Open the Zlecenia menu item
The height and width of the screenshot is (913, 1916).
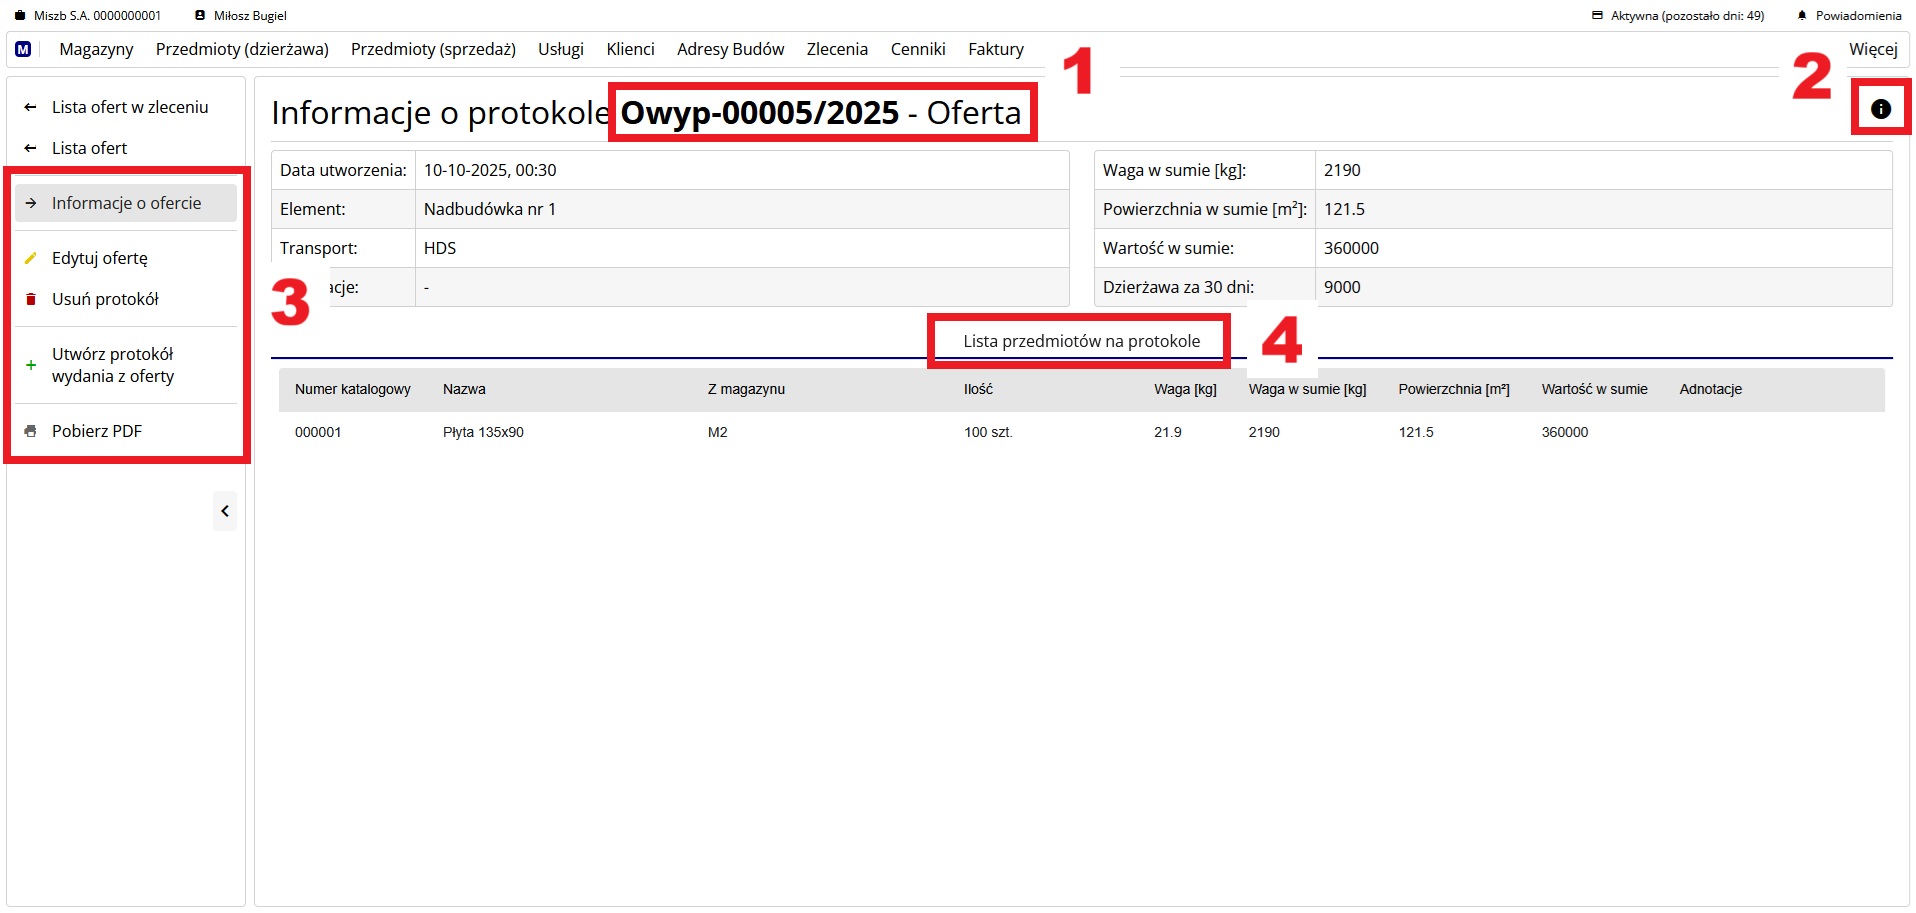837,49
